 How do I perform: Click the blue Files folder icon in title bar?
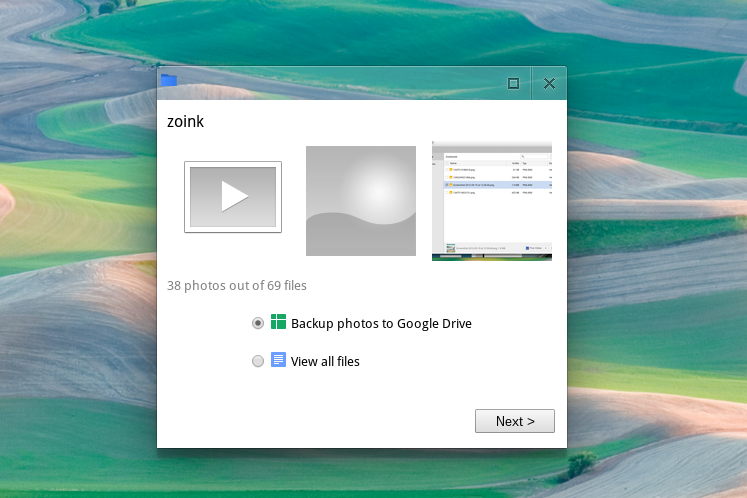[169, 81]
